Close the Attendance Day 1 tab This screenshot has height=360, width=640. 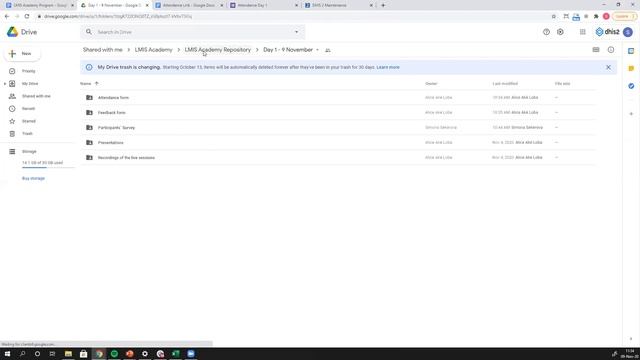pos(297,5)
